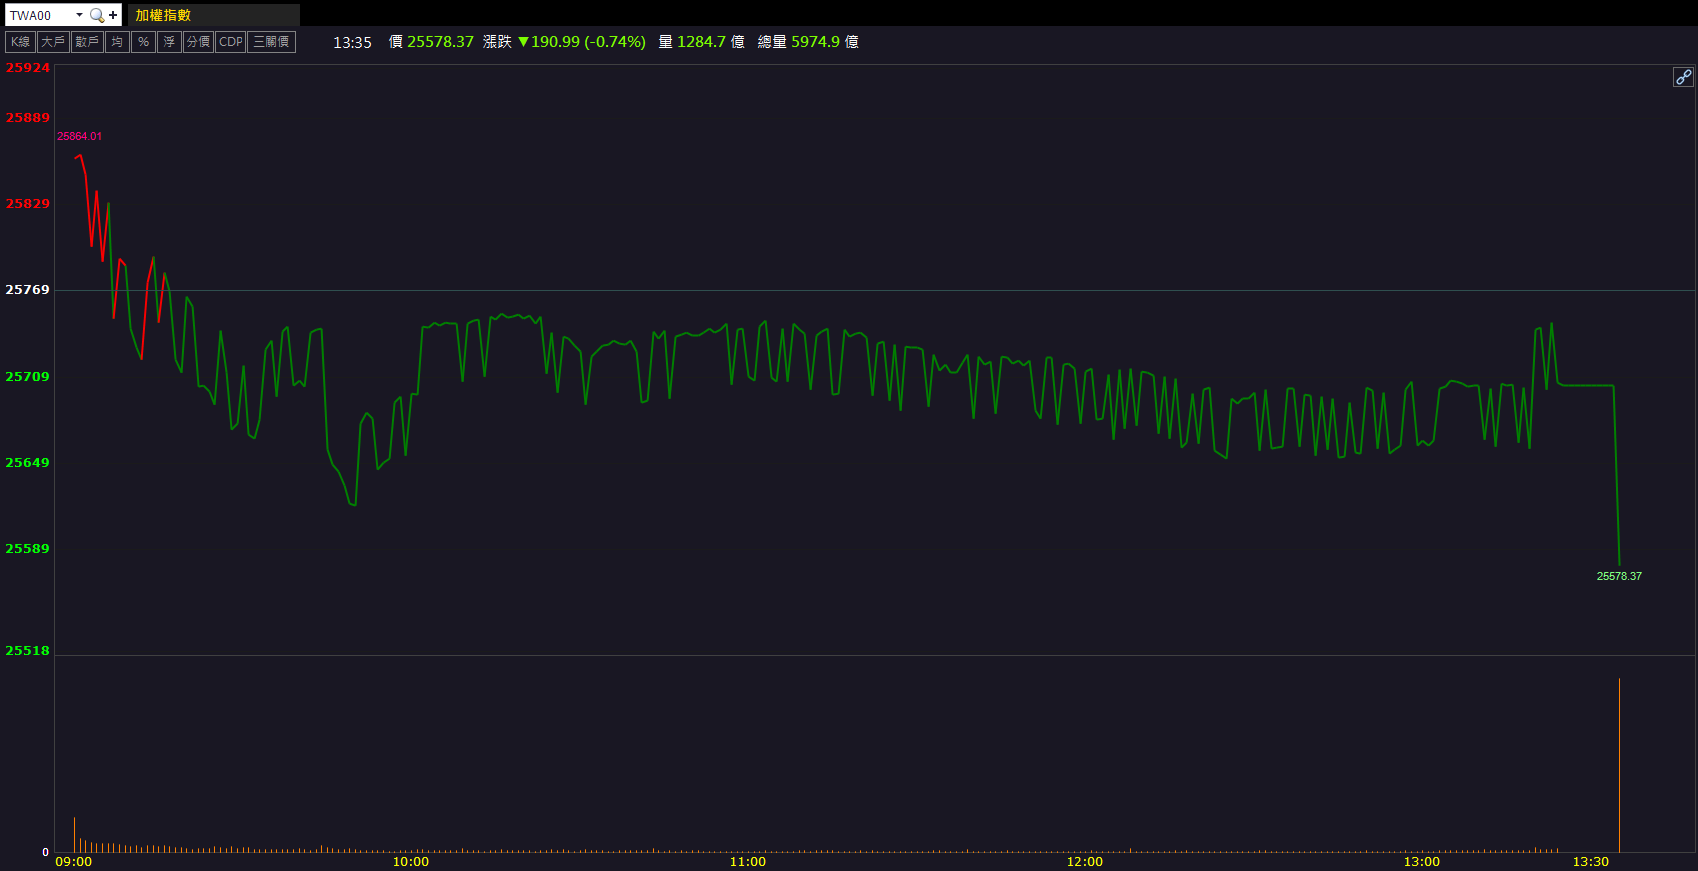
Task: Click the CDP indicator button
Action: pyautogui.click(x=231, y=42)
